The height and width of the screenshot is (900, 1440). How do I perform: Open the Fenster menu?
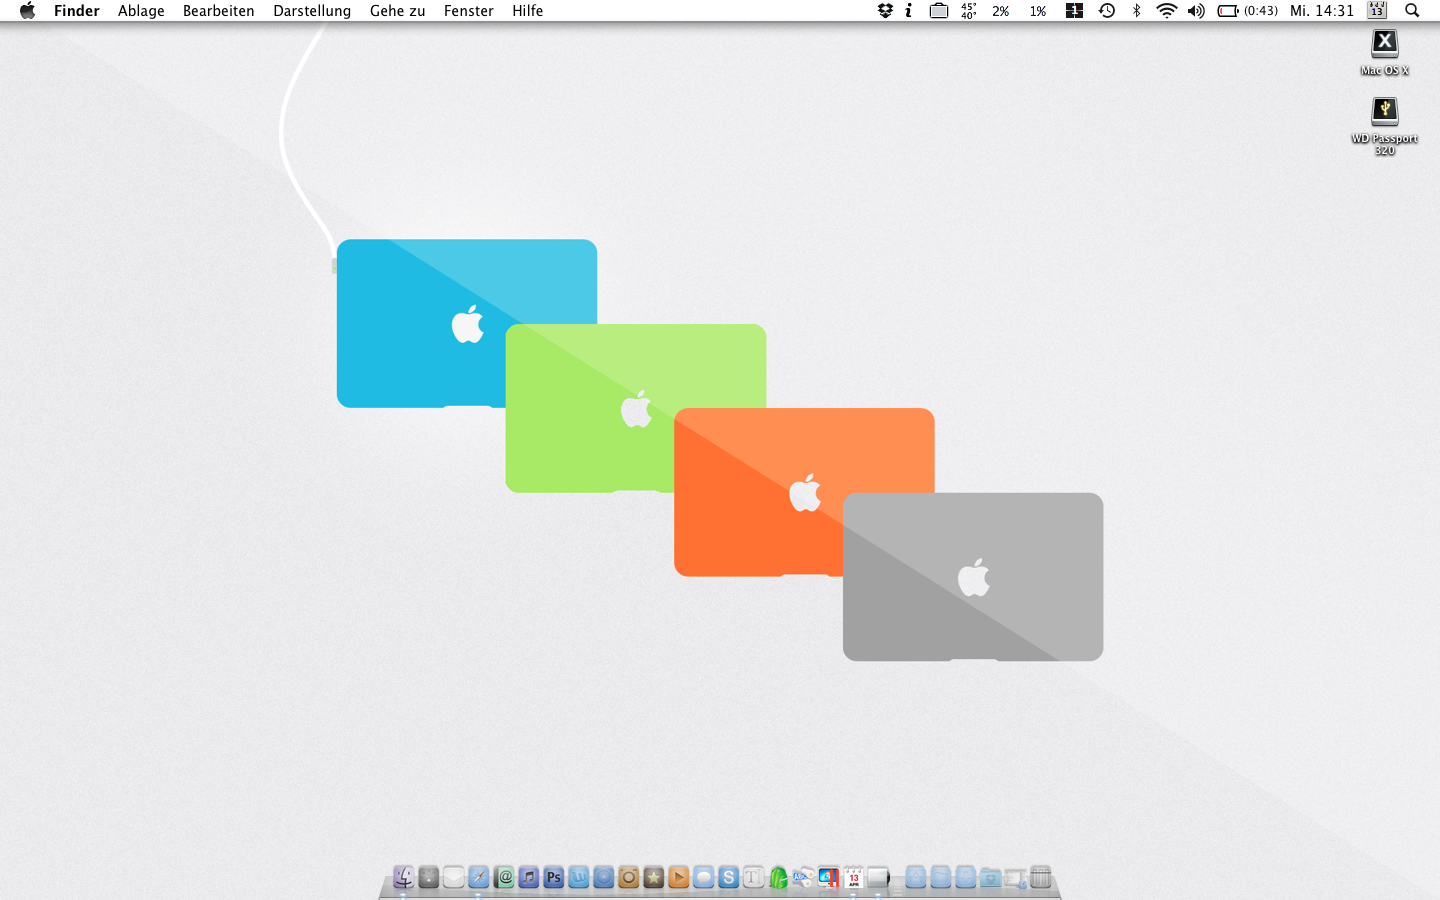(469, 11)
